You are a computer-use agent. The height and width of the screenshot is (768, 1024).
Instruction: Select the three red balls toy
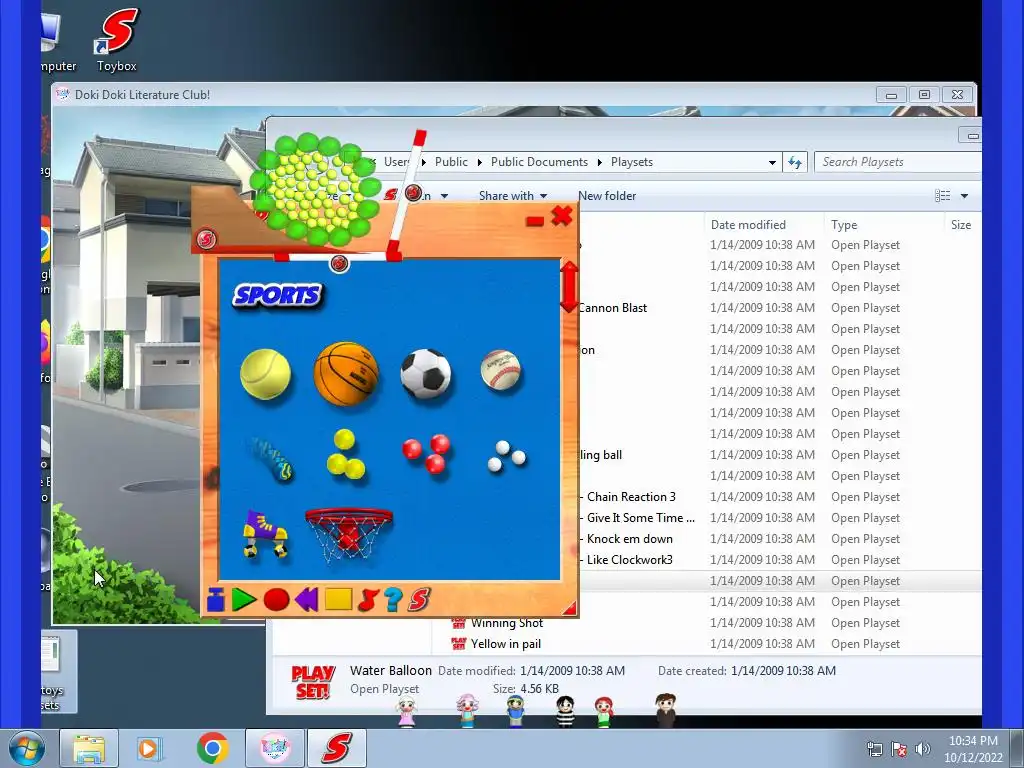tap(426, 453)
